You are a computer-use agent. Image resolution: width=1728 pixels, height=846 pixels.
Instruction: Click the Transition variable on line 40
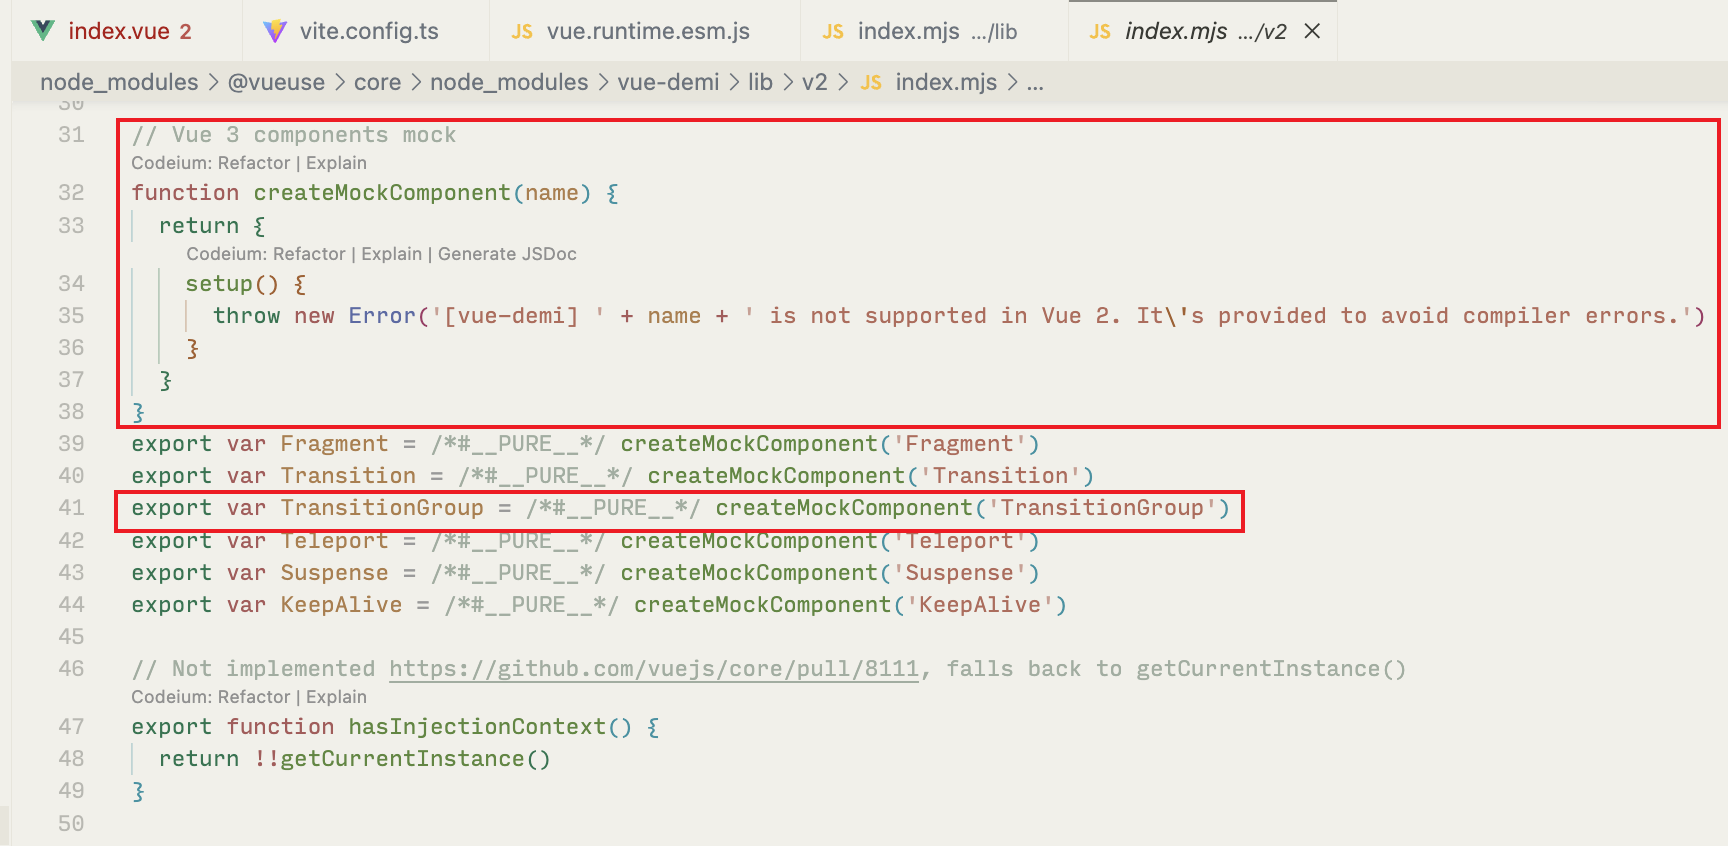tap(348, 475)
